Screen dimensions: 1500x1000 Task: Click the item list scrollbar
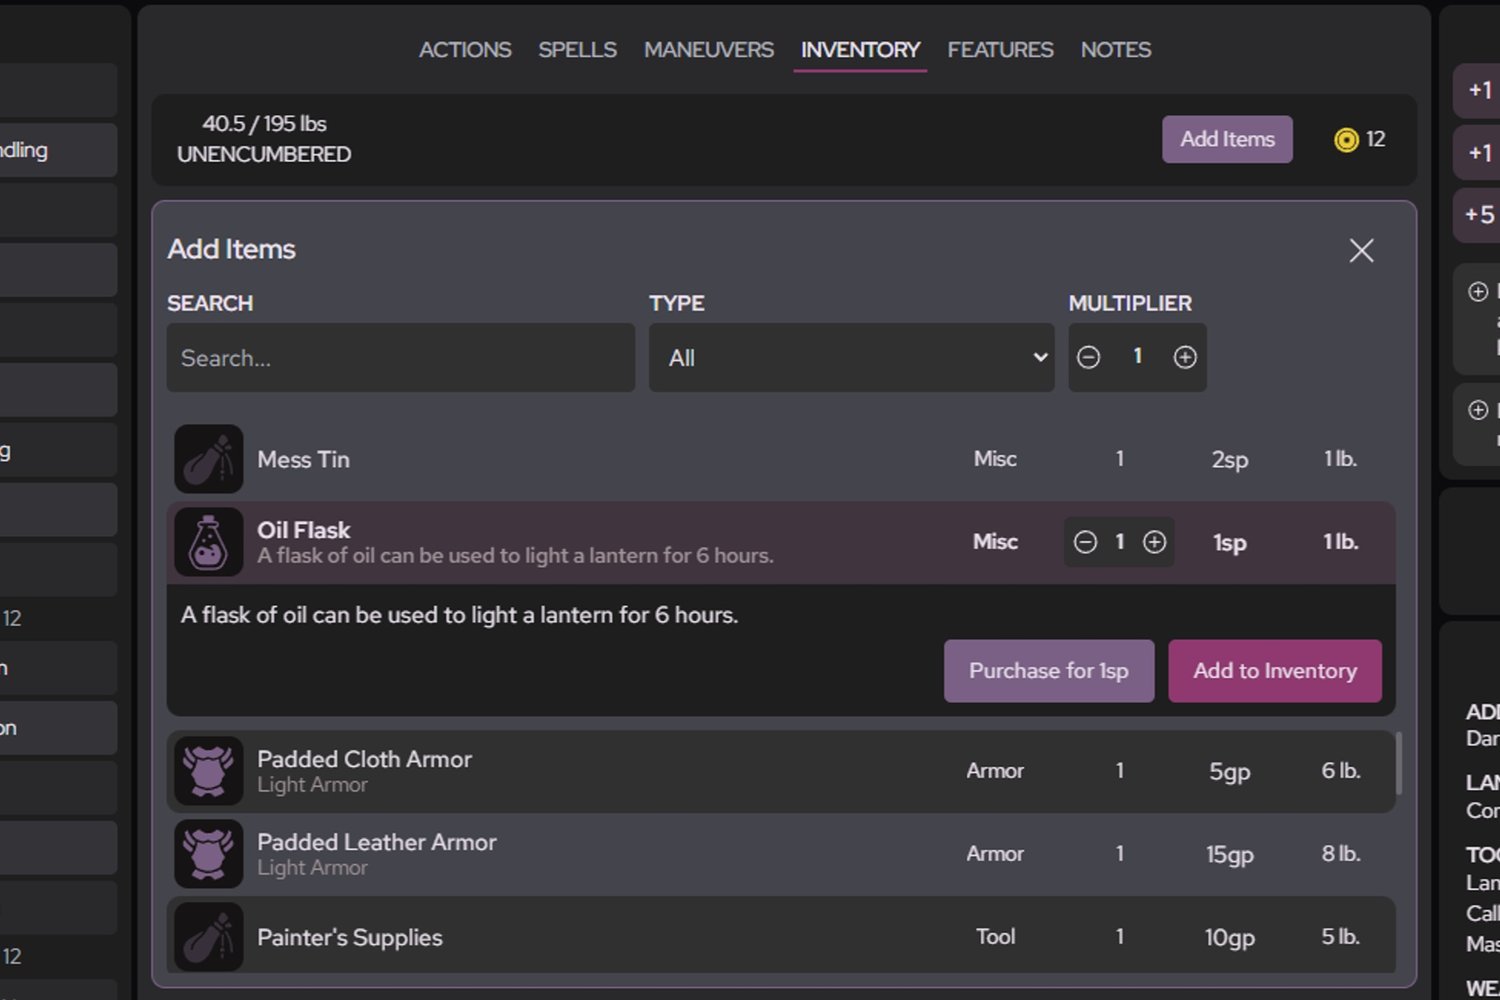pos(1398,763)
